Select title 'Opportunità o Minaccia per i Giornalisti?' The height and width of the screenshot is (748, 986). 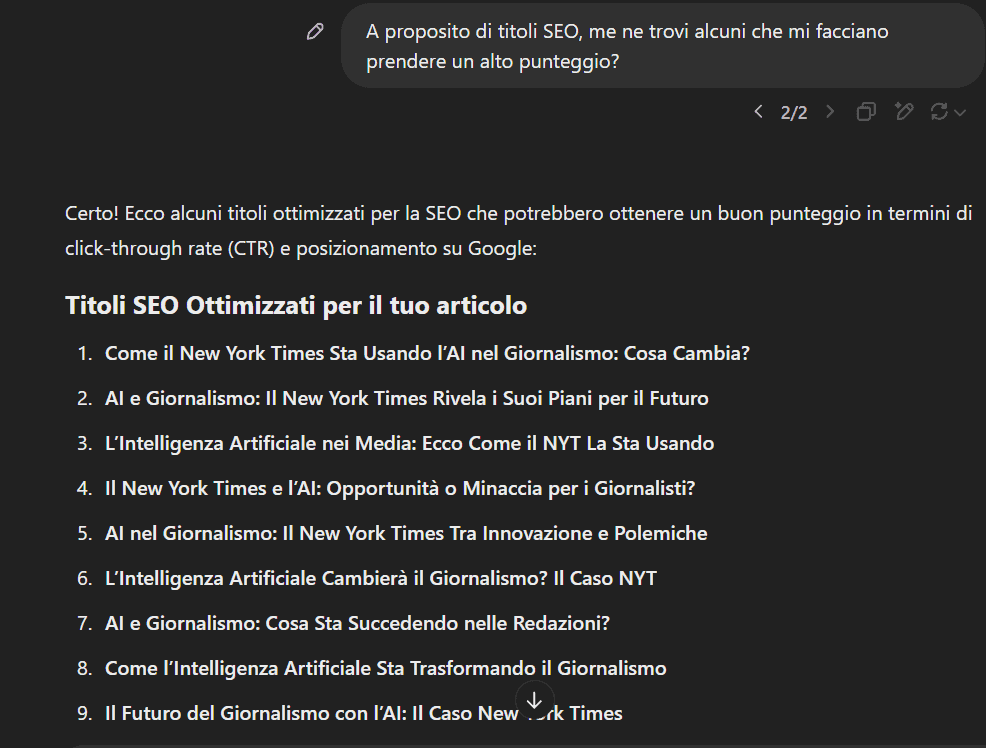click(511, 488)
